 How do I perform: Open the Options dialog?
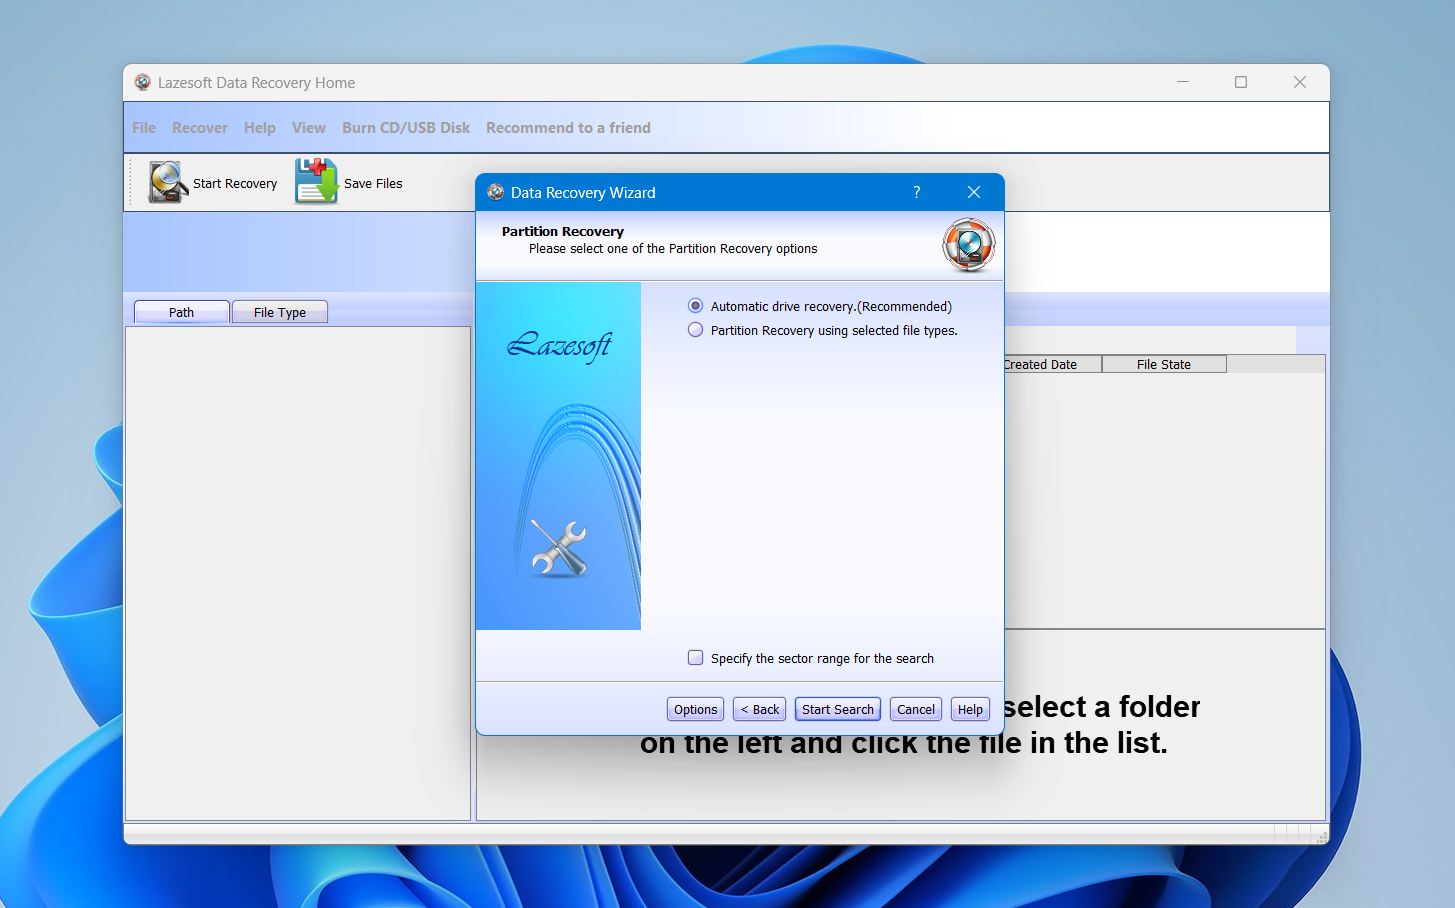[x=694, y=708]
